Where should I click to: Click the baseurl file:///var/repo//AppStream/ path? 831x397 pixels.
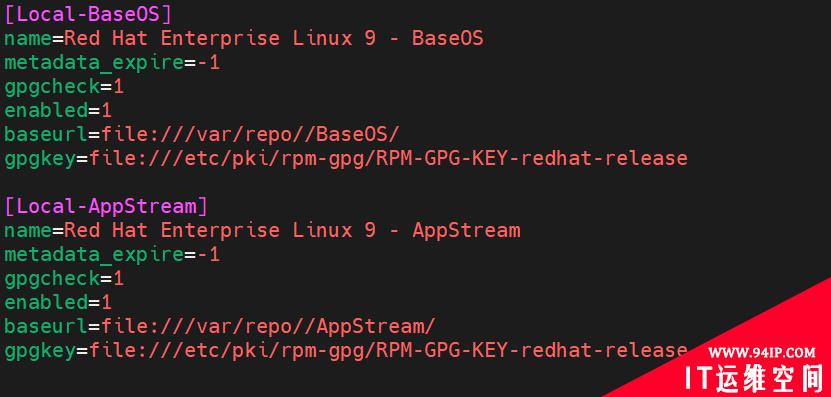coord(268,327)
